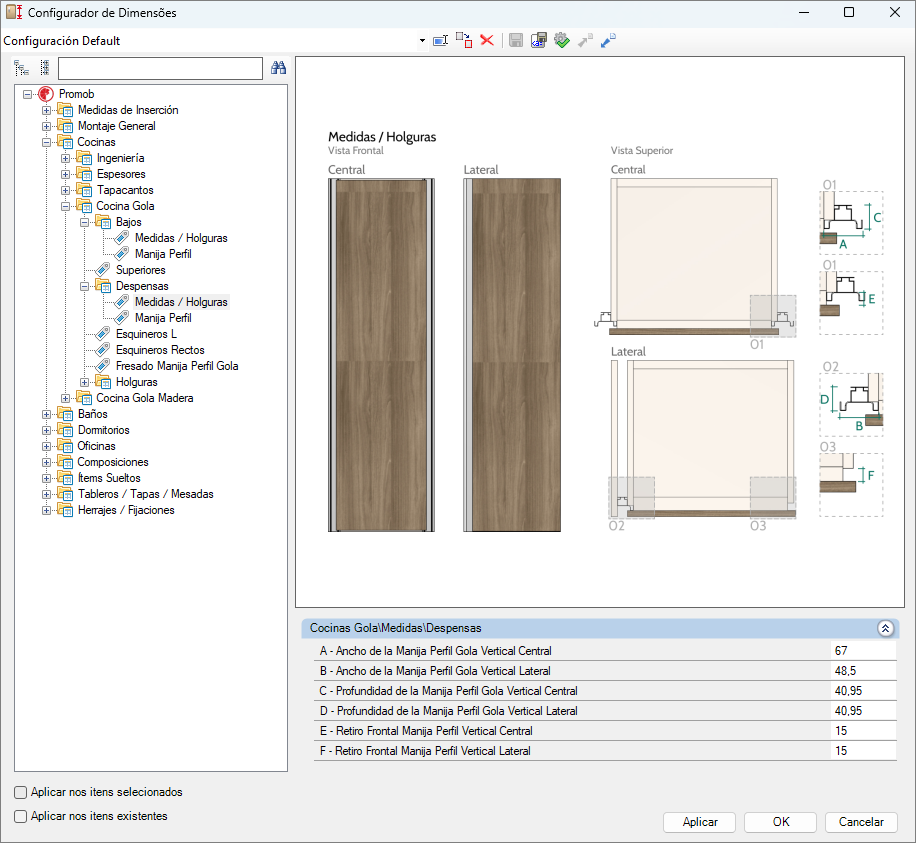The height and width of the screenshot is (843, 916).
Task: Click the red X delete icon
Action: [487, 40]
